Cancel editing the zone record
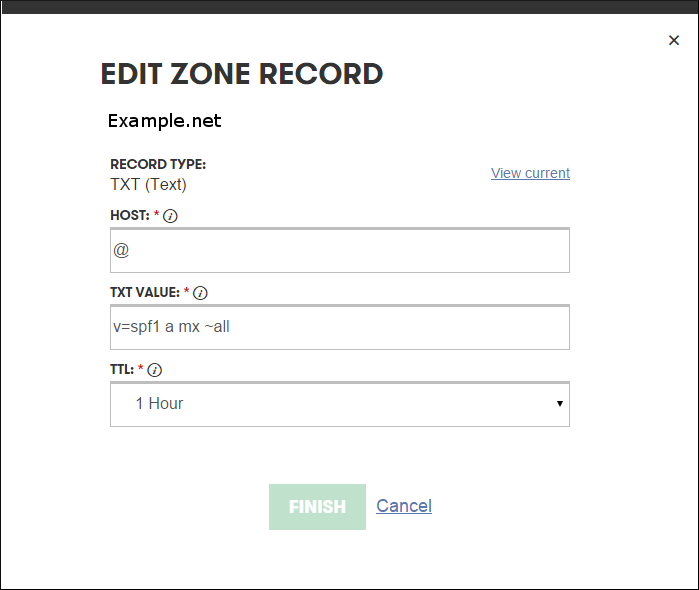 pyautogui.click(x=404, y=506)
